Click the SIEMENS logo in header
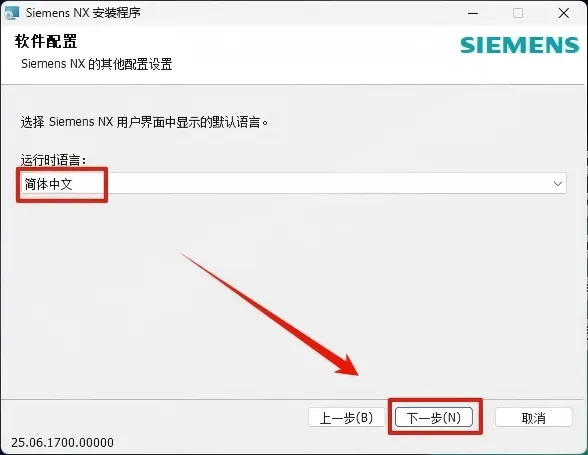588x455 pixels. [x=520, y=45]
